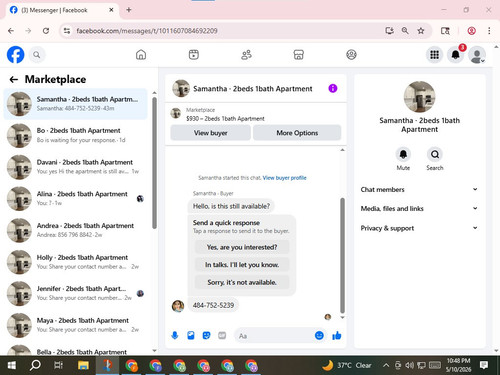Open Bo's 2beds 1bath conversation
Image resolution: width=500 pixels, height=375 pixels.
[x=75, y=135]
